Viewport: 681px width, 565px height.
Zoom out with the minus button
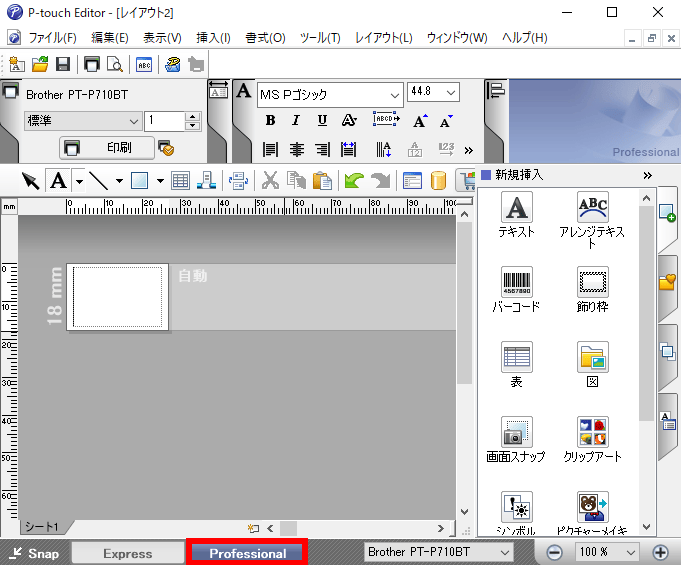coord(554,552)
